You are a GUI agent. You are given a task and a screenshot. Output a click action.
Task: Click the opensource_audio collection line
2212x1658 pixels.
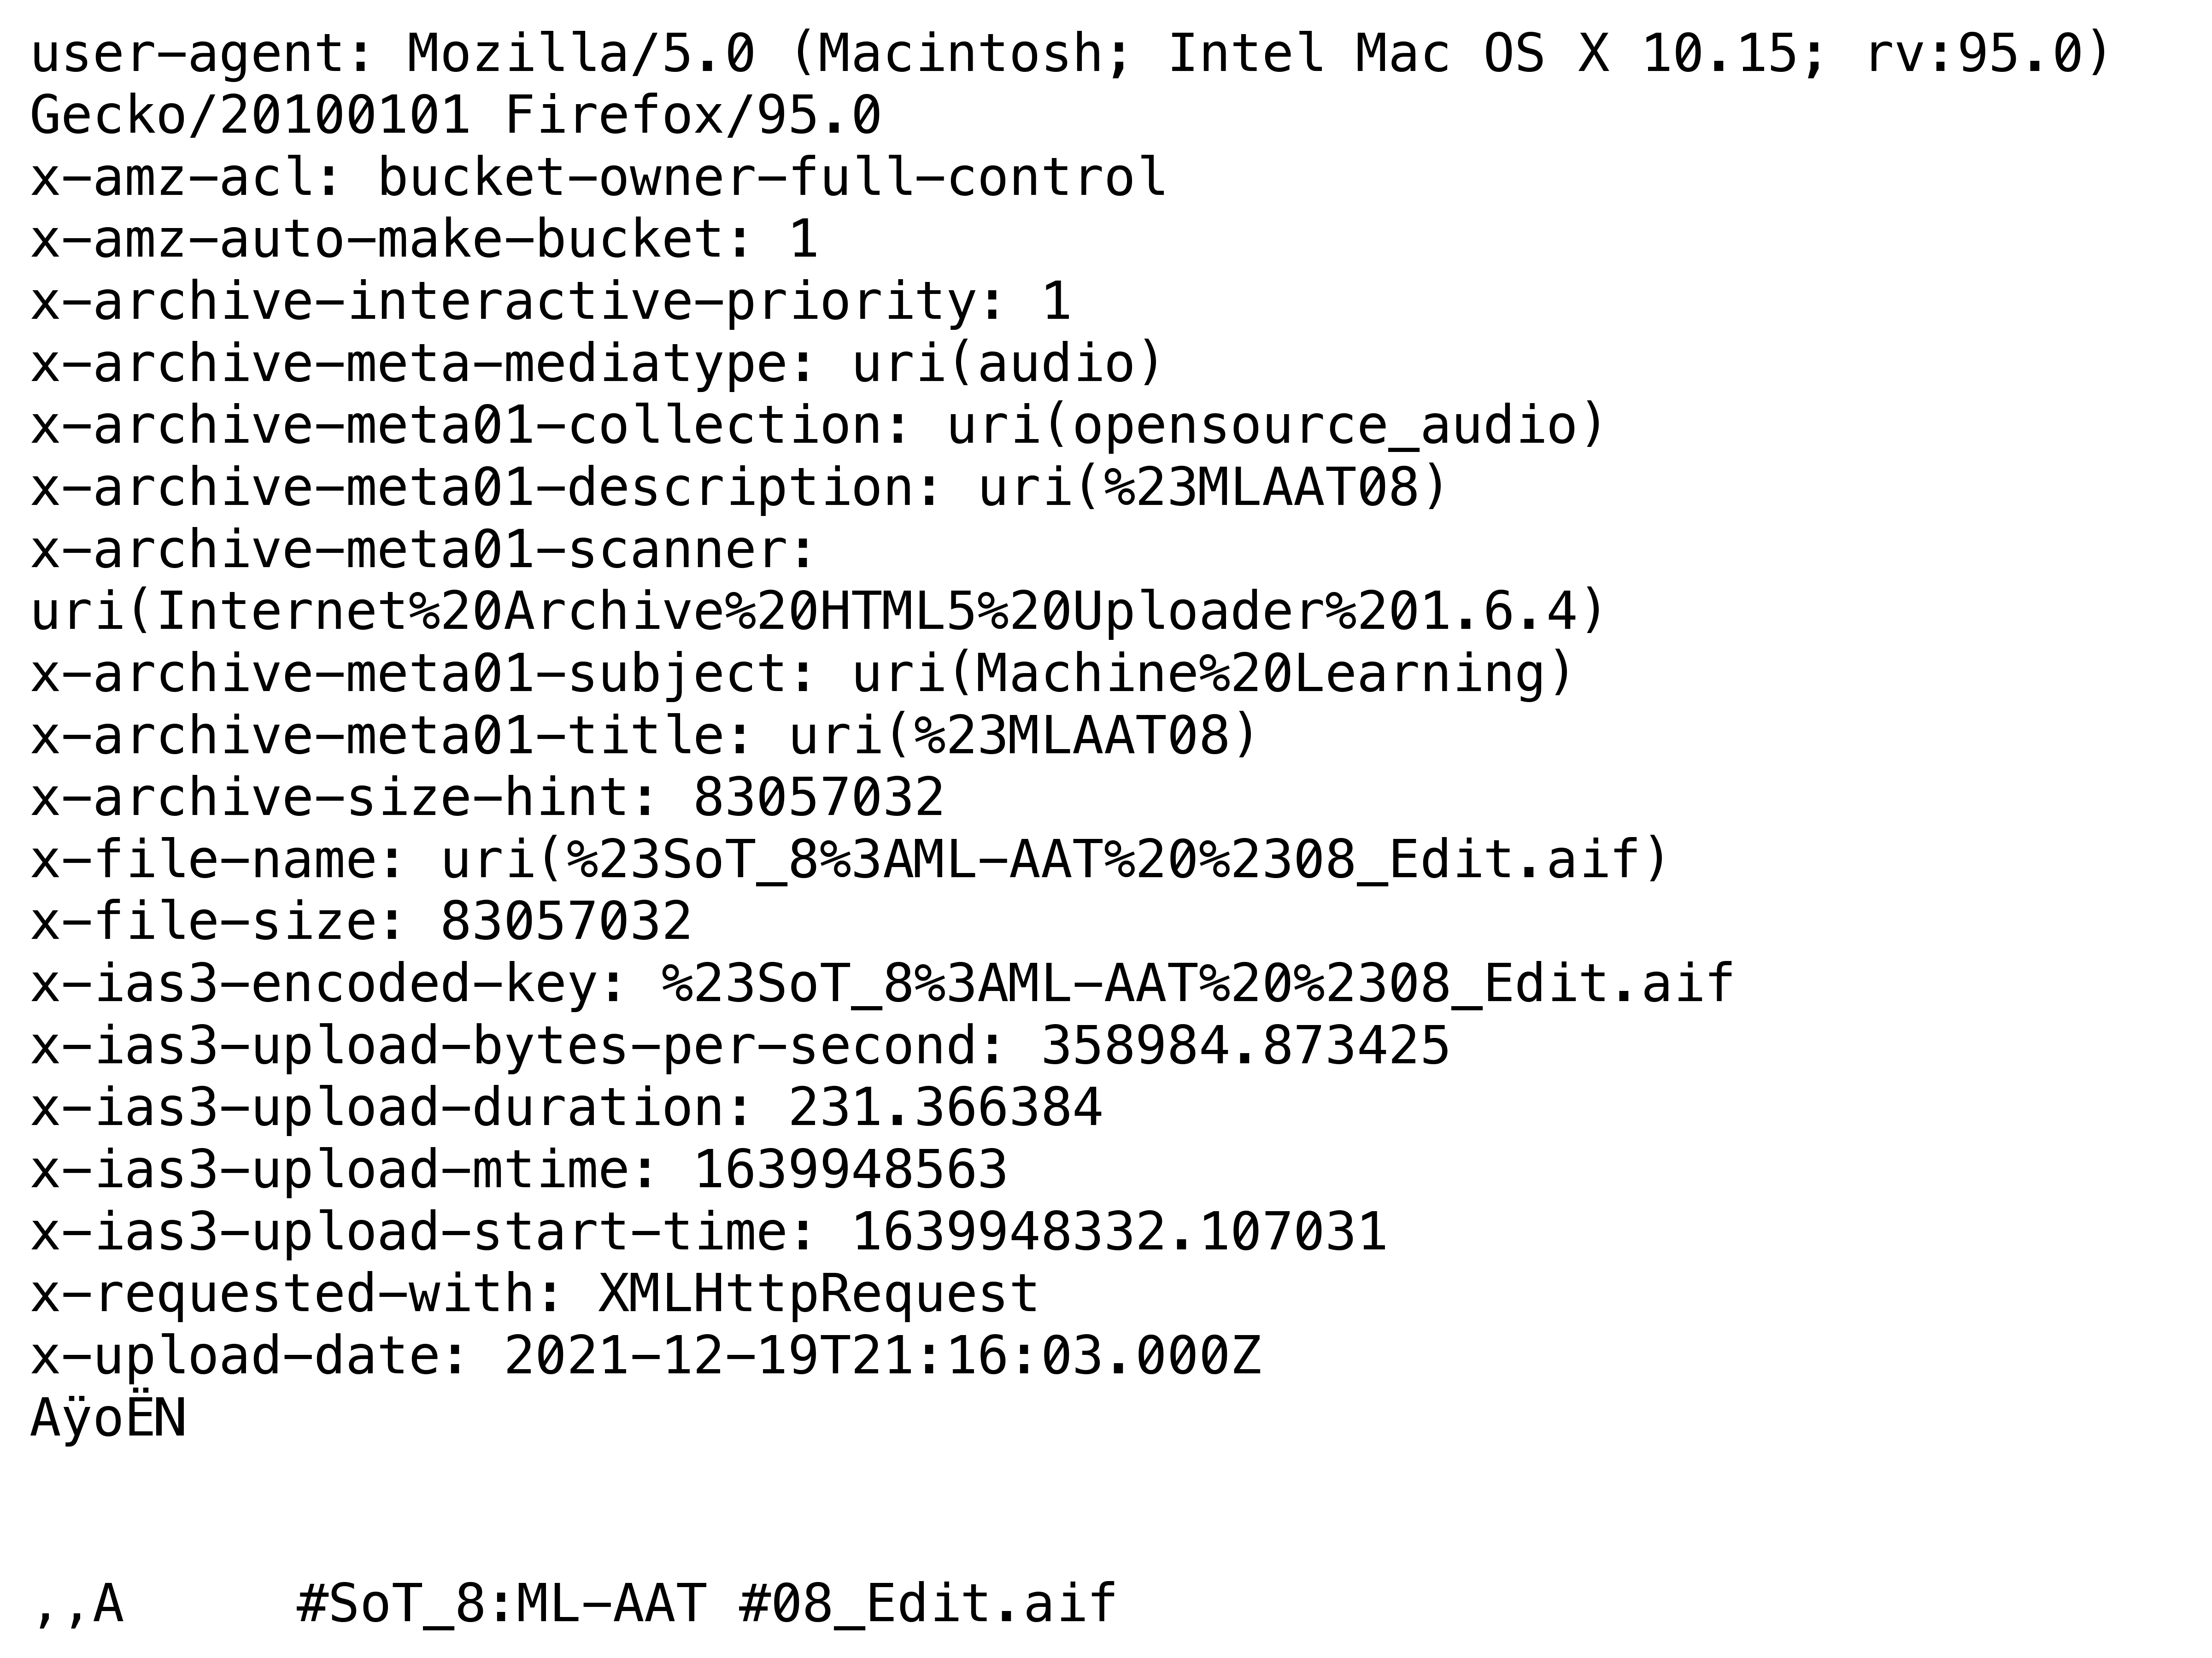[818, 425]
